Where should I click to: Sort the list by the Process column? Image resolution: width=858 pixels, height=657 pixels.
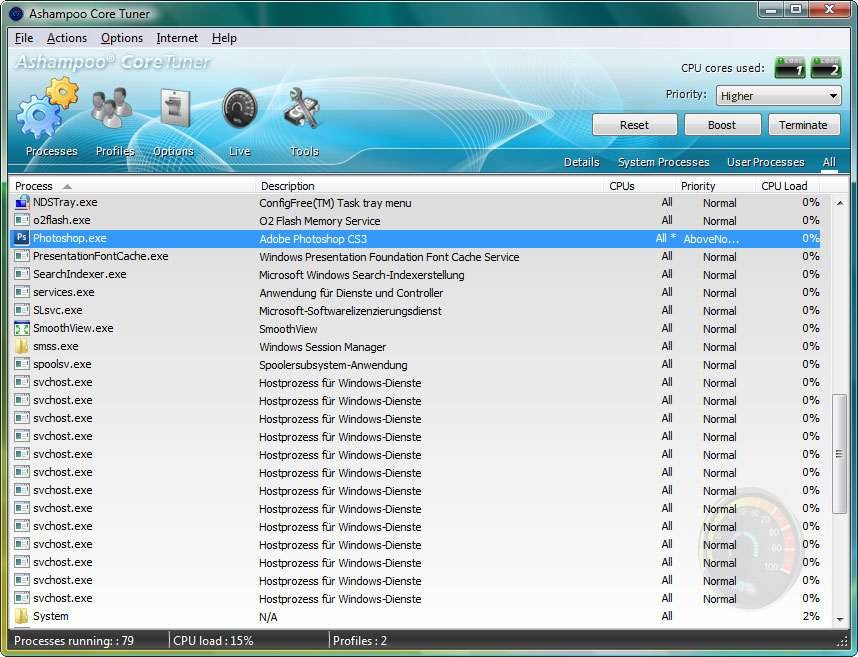[35, 186]
